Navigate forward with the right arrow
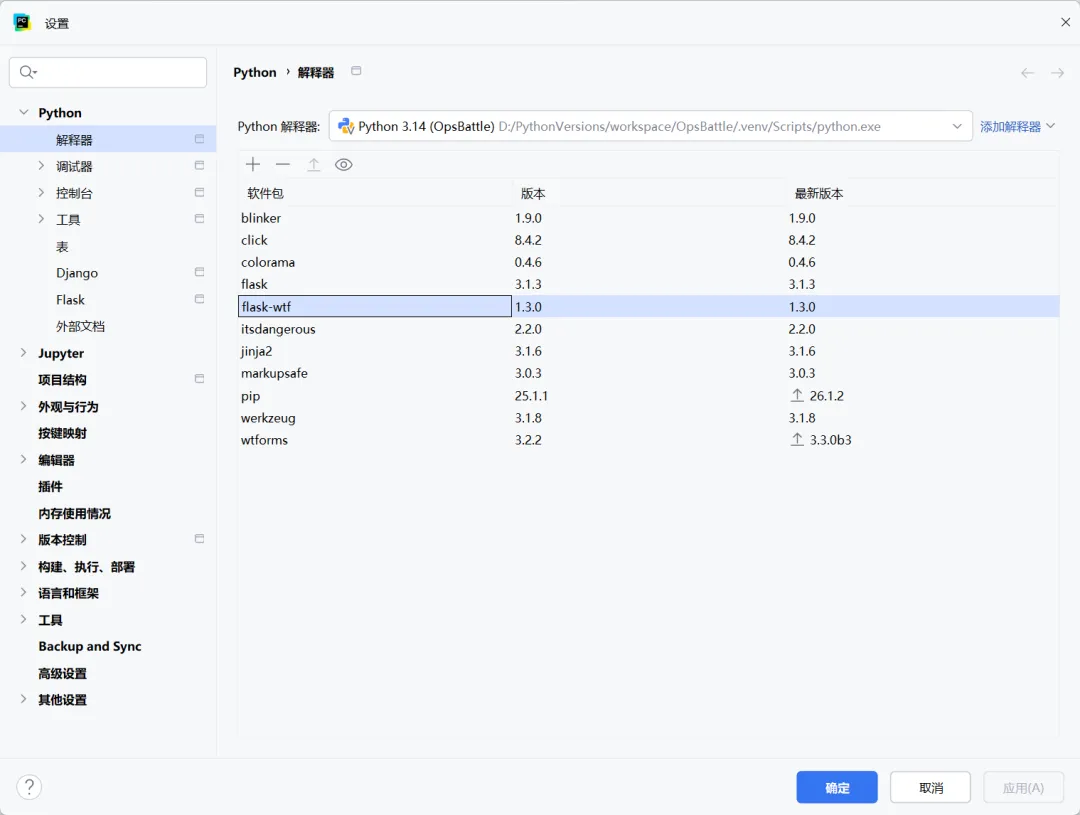 click(x=1057, y=73)
